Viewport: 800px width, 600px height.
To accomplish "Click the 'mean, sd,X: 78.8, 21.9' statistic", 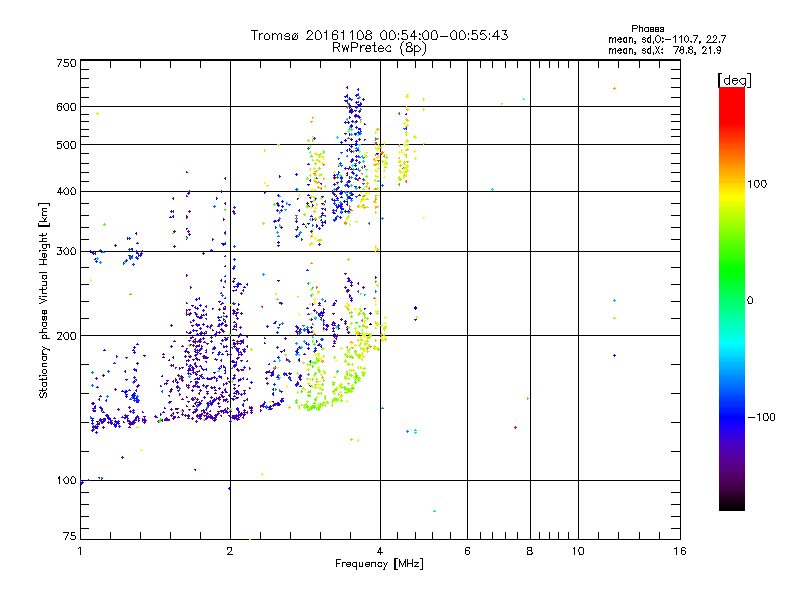I will pos(665,50).
